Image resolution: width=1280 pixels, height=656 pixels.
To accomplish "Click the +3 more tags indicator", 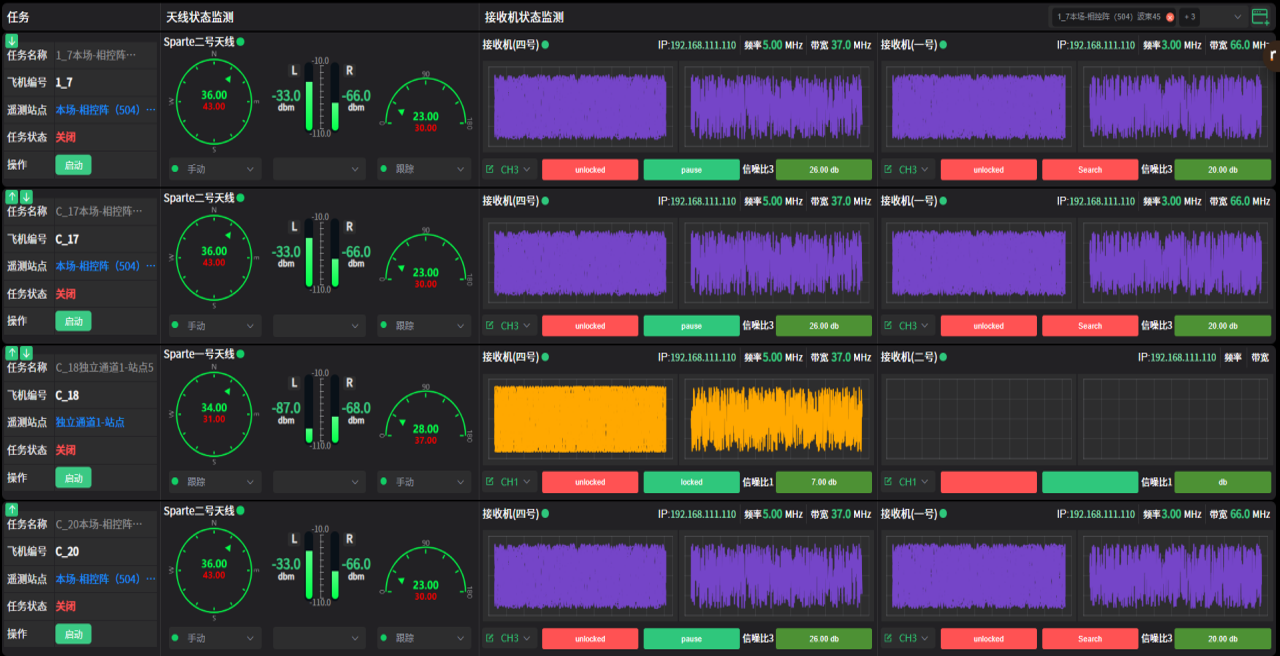I will [1189, 17].
